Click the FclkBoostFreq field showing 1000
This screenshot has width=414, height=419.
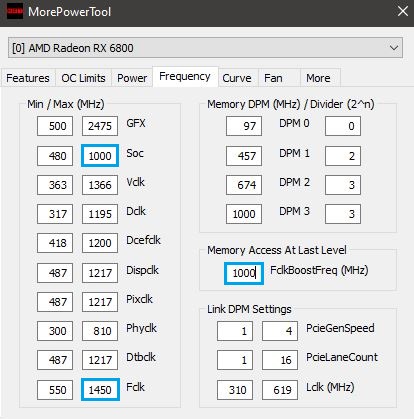pyautogui.click(x=244, y=273)
